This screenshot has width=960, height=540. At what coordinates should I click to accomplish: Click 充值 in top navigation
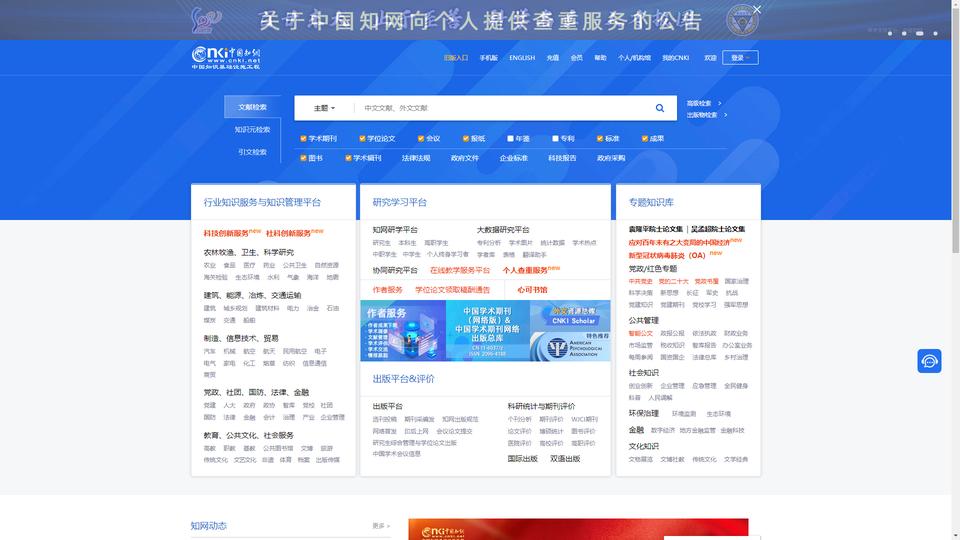coord(553,58)
